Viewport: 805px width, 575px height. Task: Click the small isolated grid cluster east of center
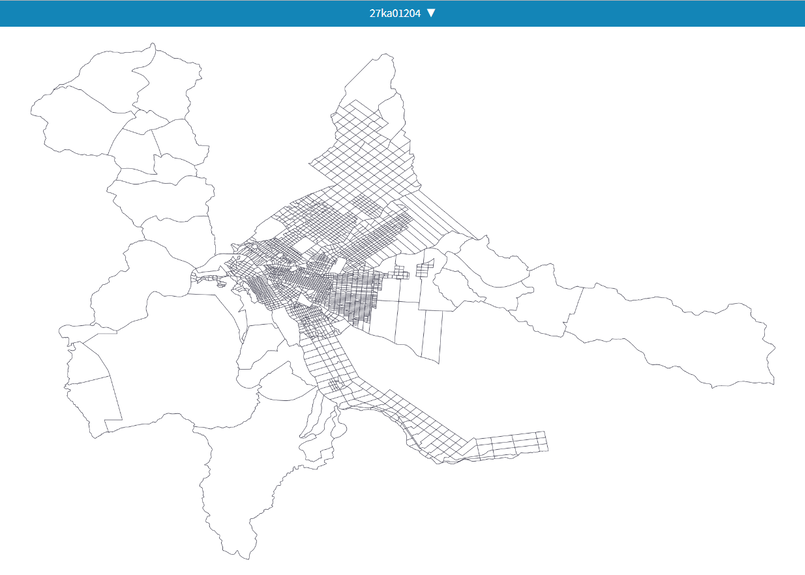point(425,269)
